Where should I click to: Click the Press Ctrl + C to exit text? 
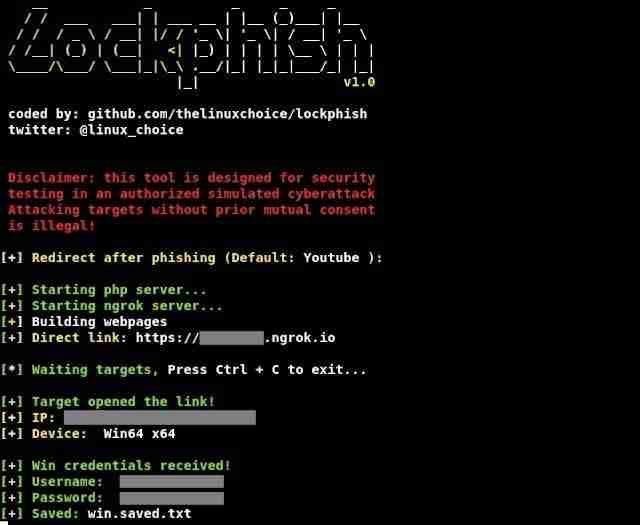[267, 370]
